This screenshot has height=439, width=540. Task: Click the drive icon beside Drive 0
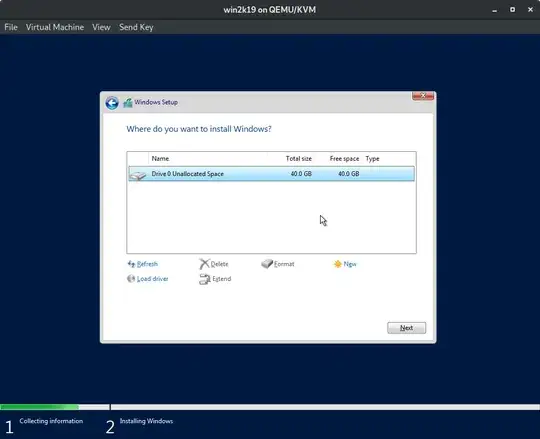tap(137, 175)
